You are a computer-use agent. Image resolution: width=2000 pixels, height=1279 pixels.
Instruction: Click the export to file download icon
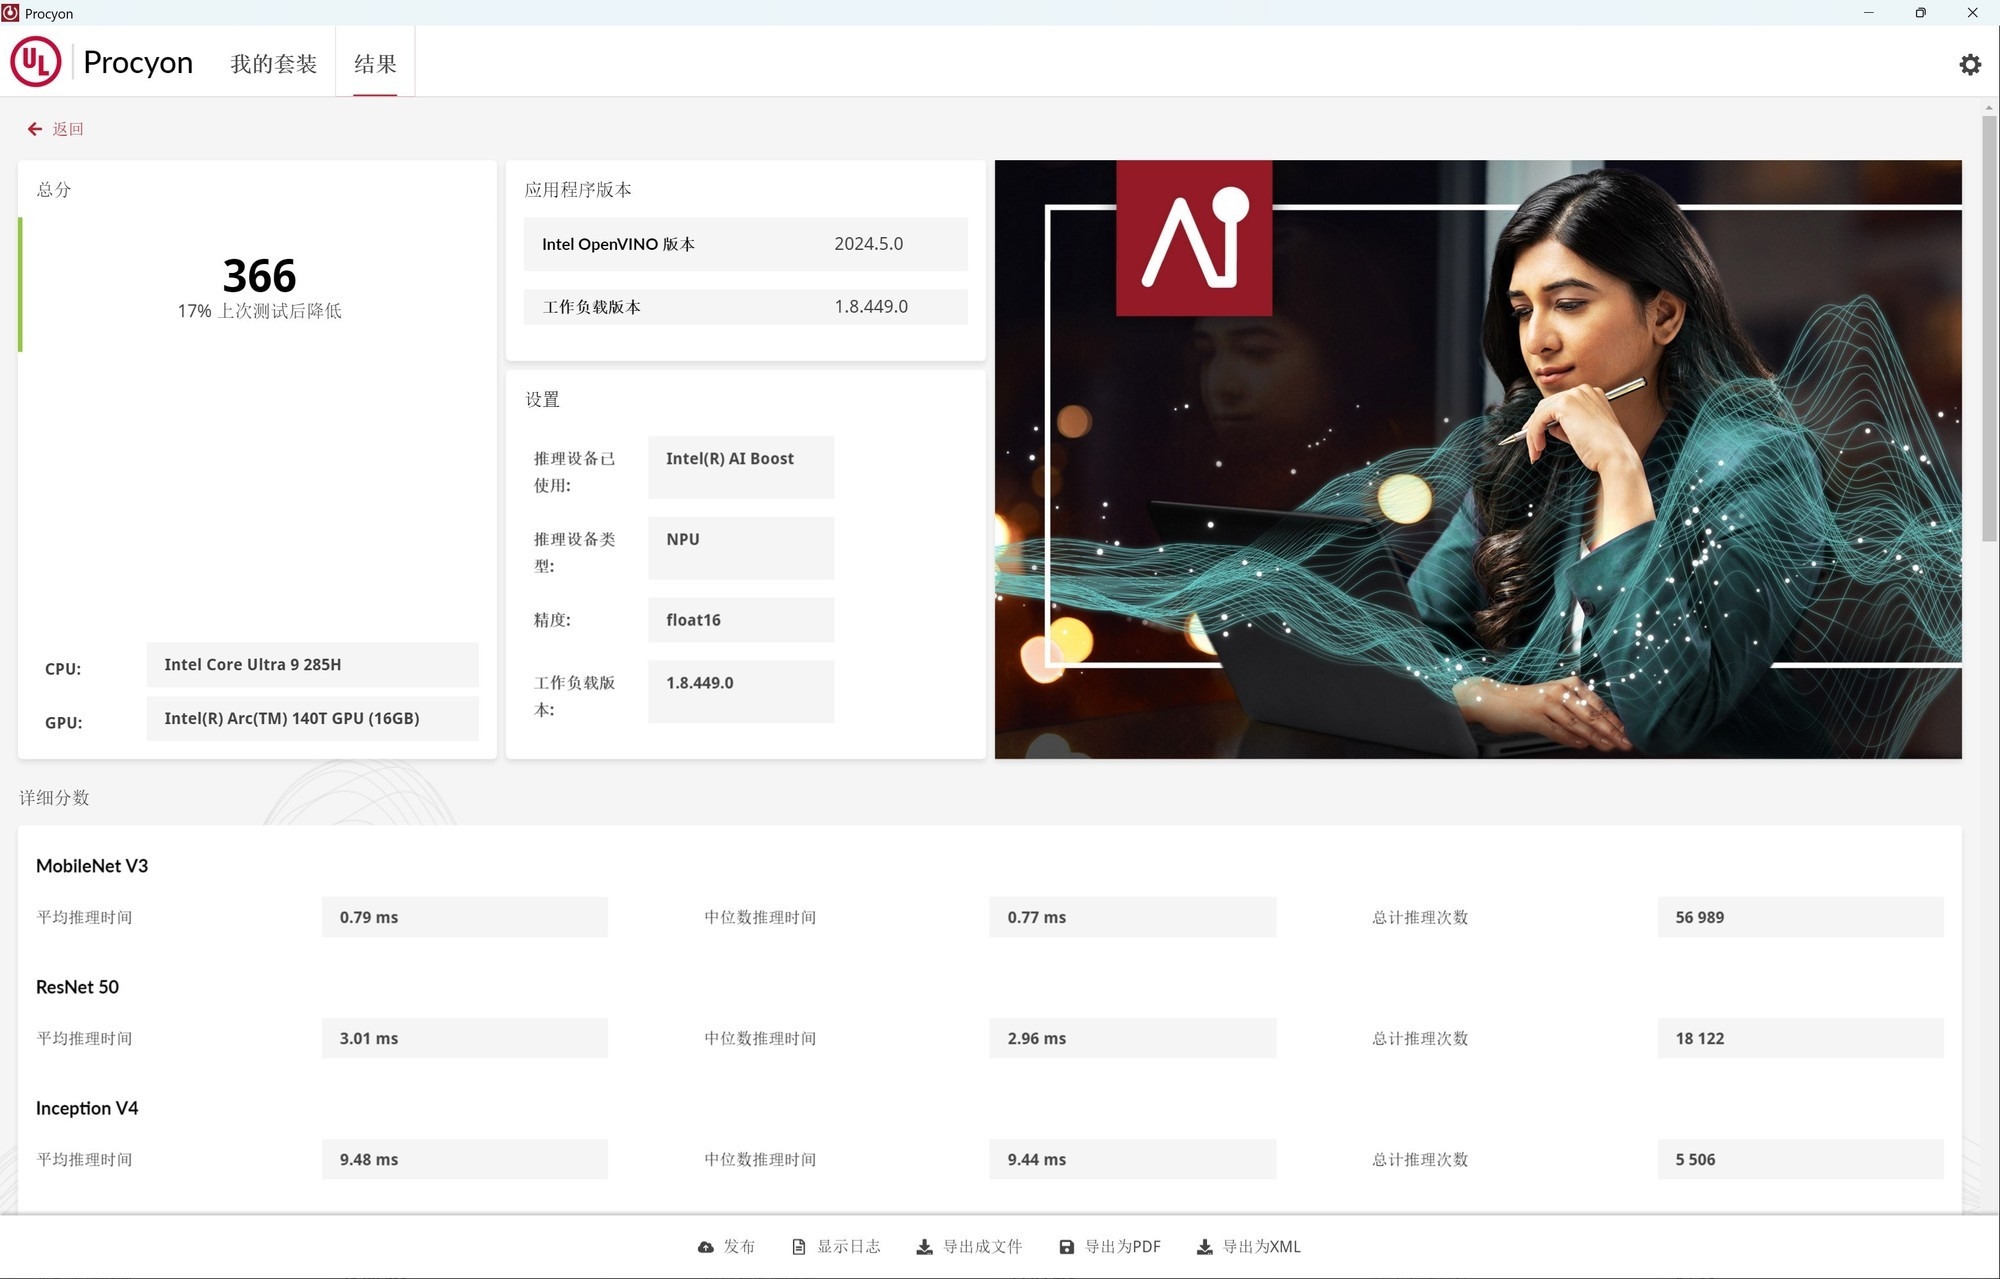click(x=924, y=1247)
